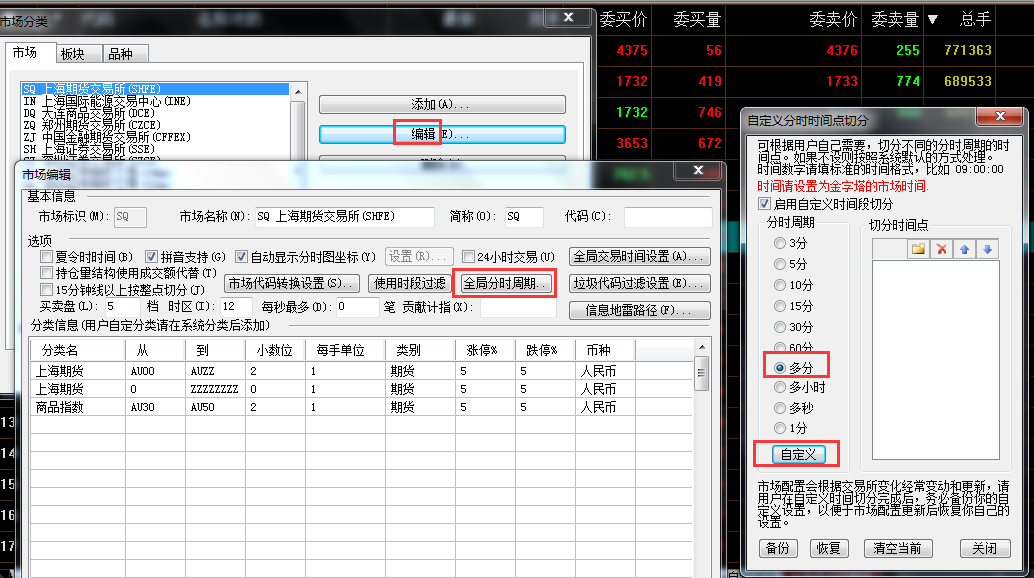Click the 简称 input field
Screen dimensions: 1034x578
pyautogui.click(x=524, y=217)
